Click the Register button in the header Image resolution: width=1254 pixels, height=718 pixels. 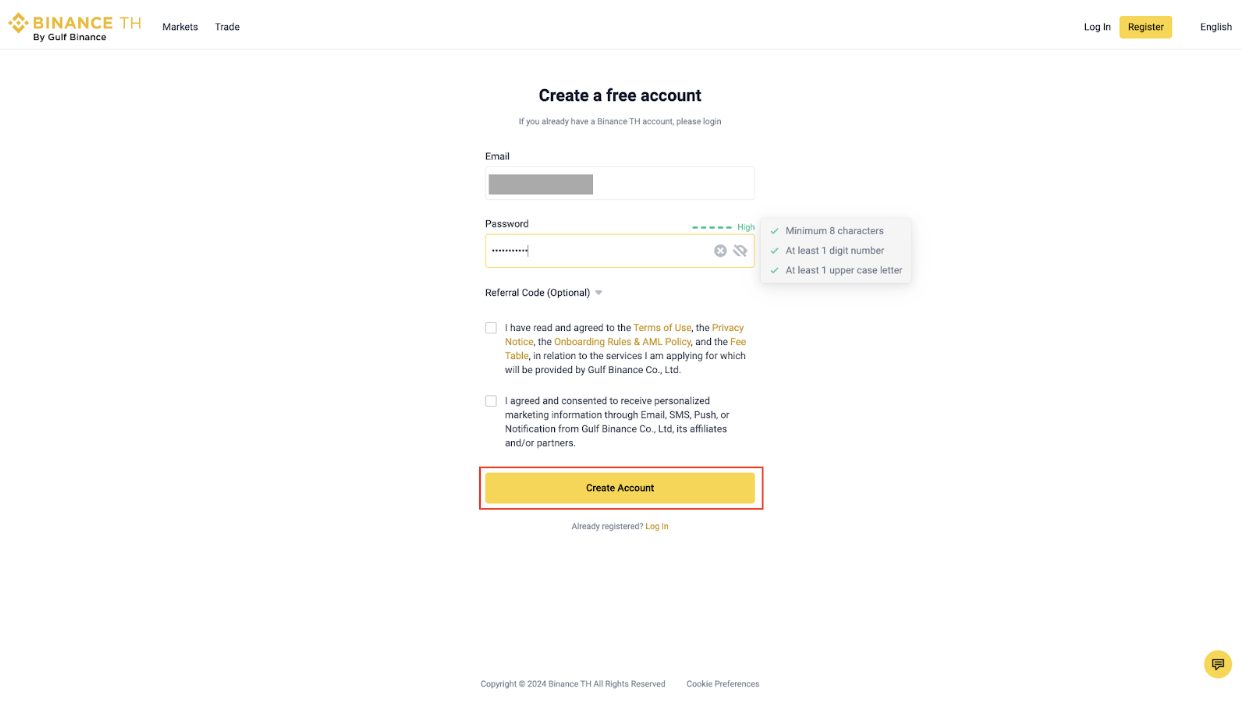tap(1145, 27)
